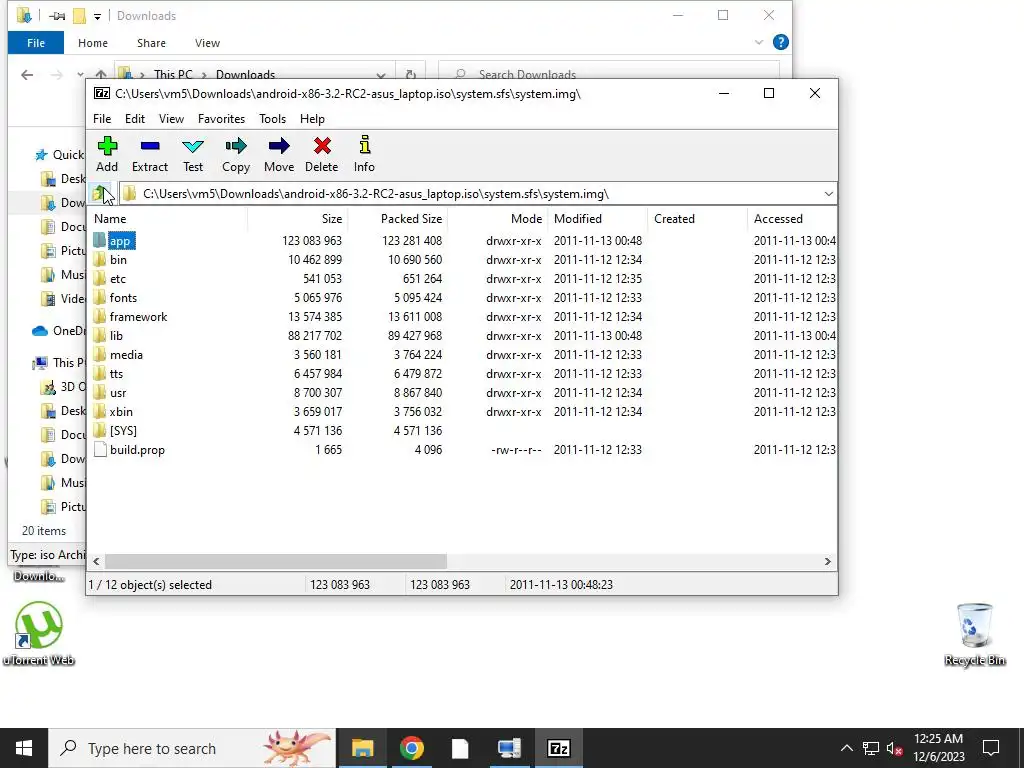Go up one folder level in 7-Zip
This screenshot has width=1024, height=768.
point(101,193)
